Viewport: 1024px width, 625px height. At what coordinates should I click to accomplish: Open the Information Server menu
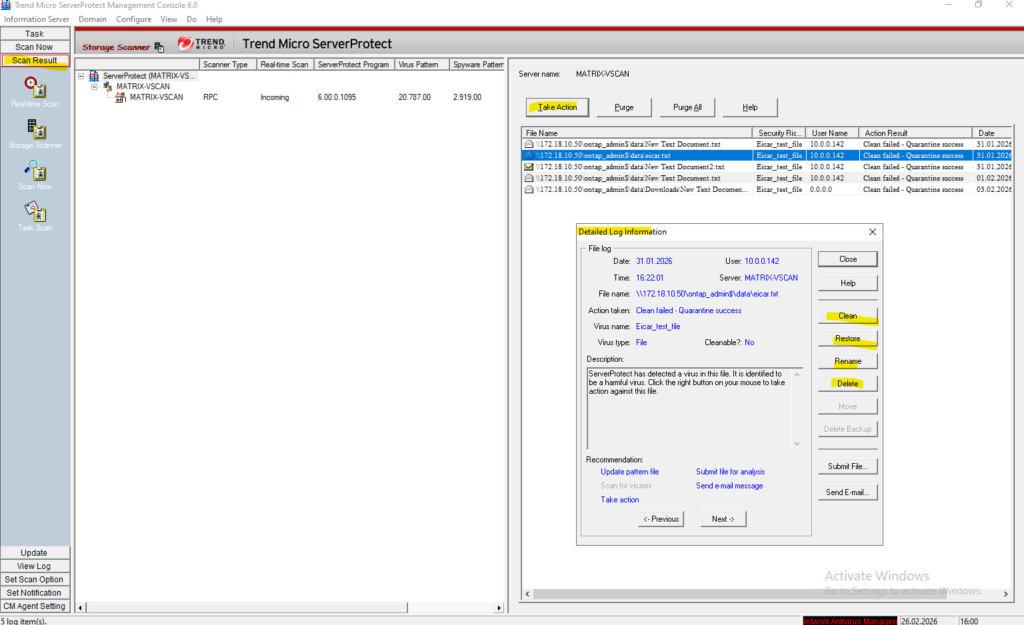[x=35, y=19]
